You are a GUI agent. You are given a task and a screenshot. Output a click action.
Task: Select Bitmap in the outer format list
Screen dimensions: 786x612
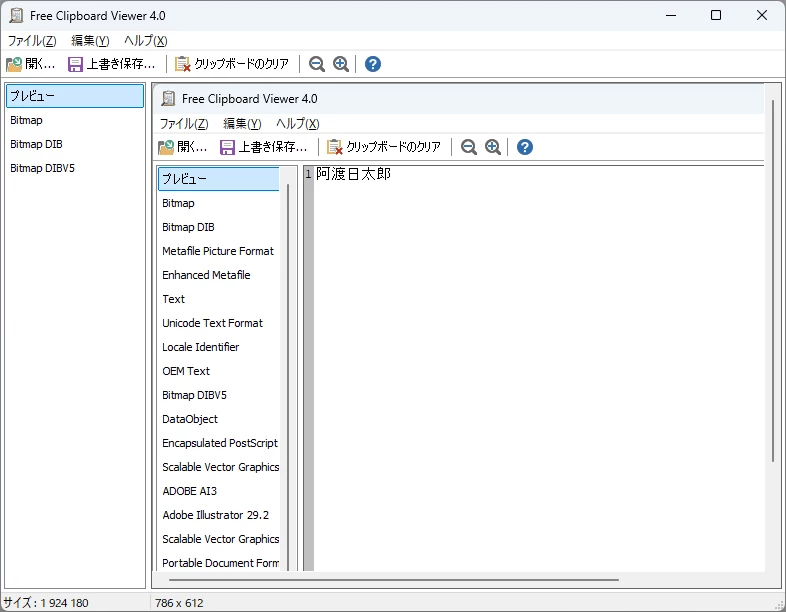[75, 120]
